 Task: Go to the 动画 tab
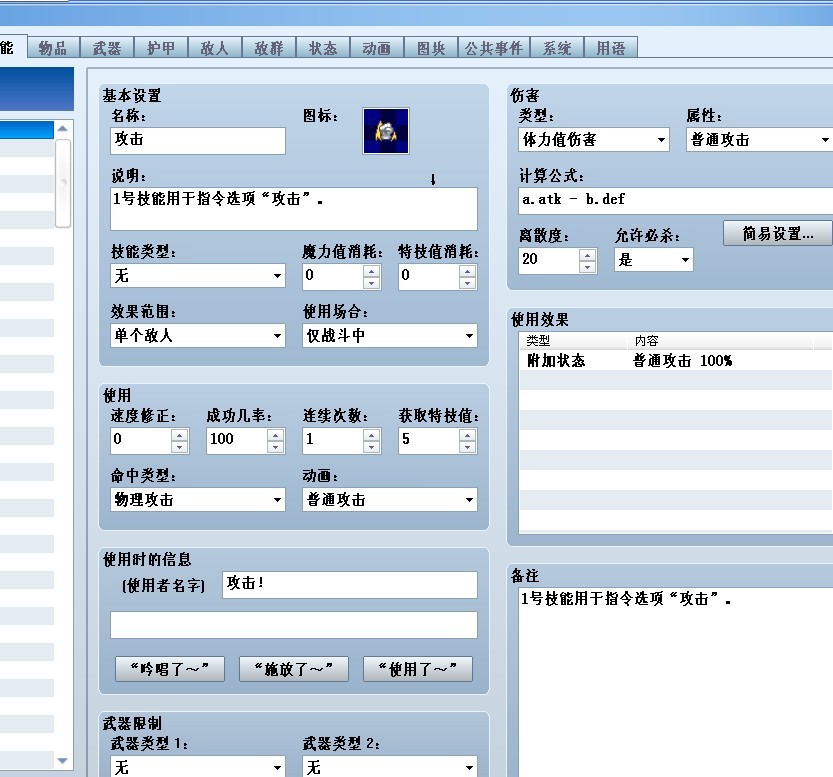pyautogui.click(x=377, y=48)
